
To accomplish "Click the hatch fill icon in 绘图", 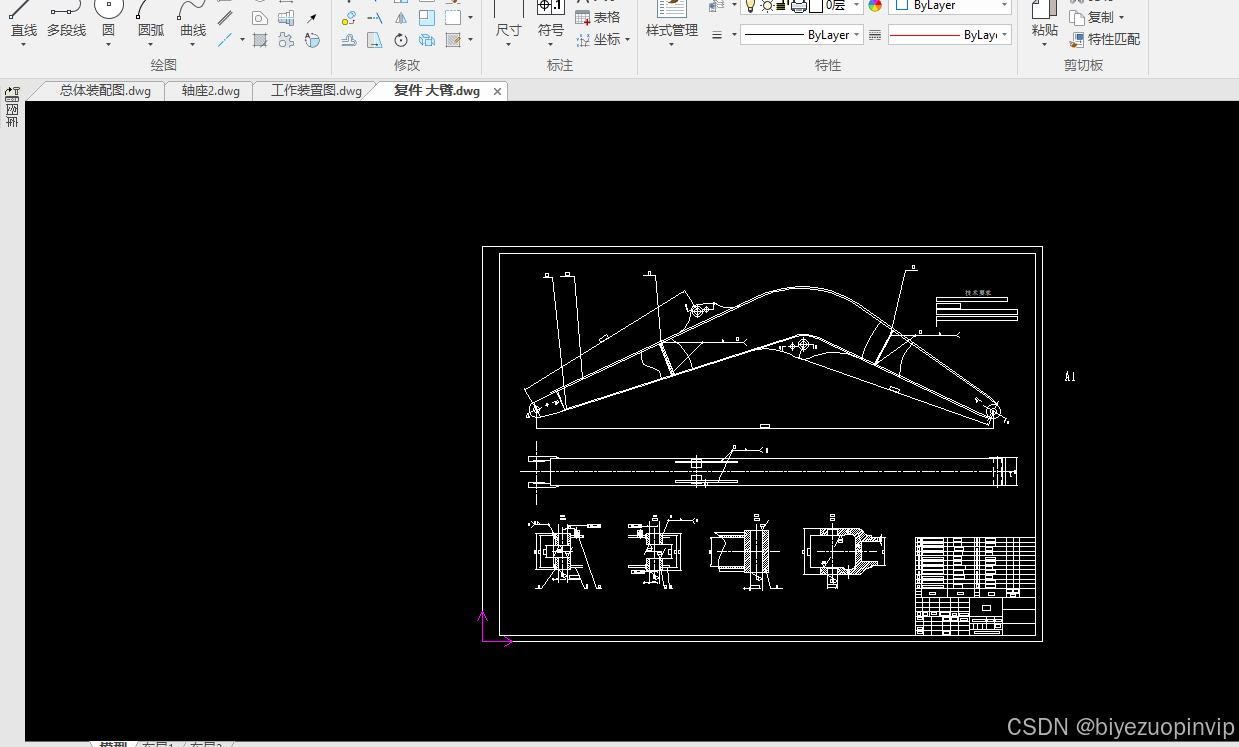I will [x=260, y=40].
